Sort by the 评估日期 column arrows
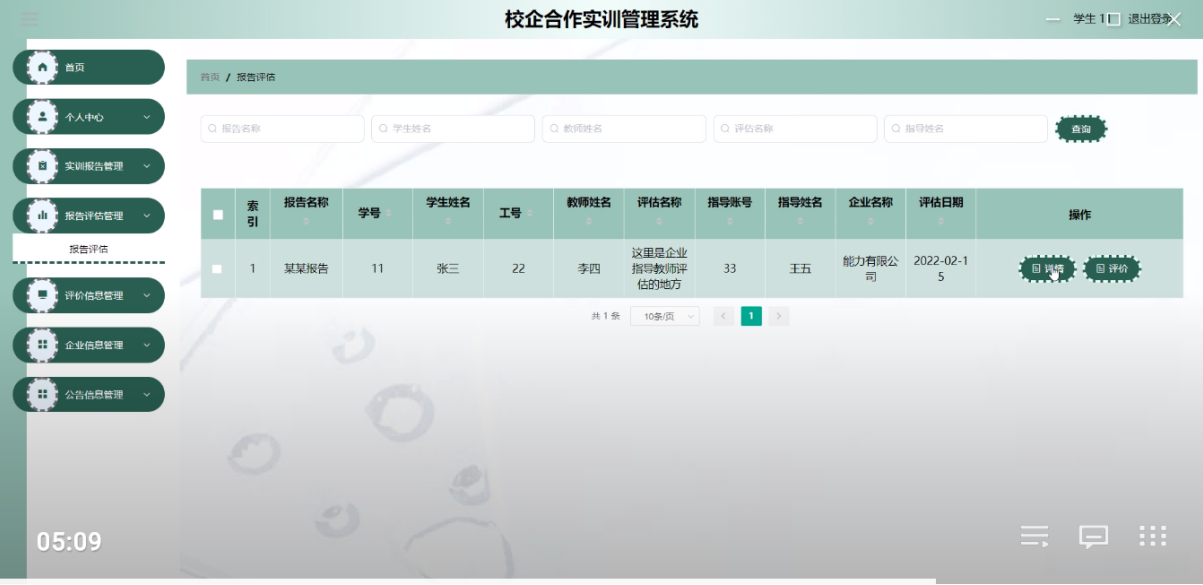This screenshot has height=585, width=1203. pos(941,222)
